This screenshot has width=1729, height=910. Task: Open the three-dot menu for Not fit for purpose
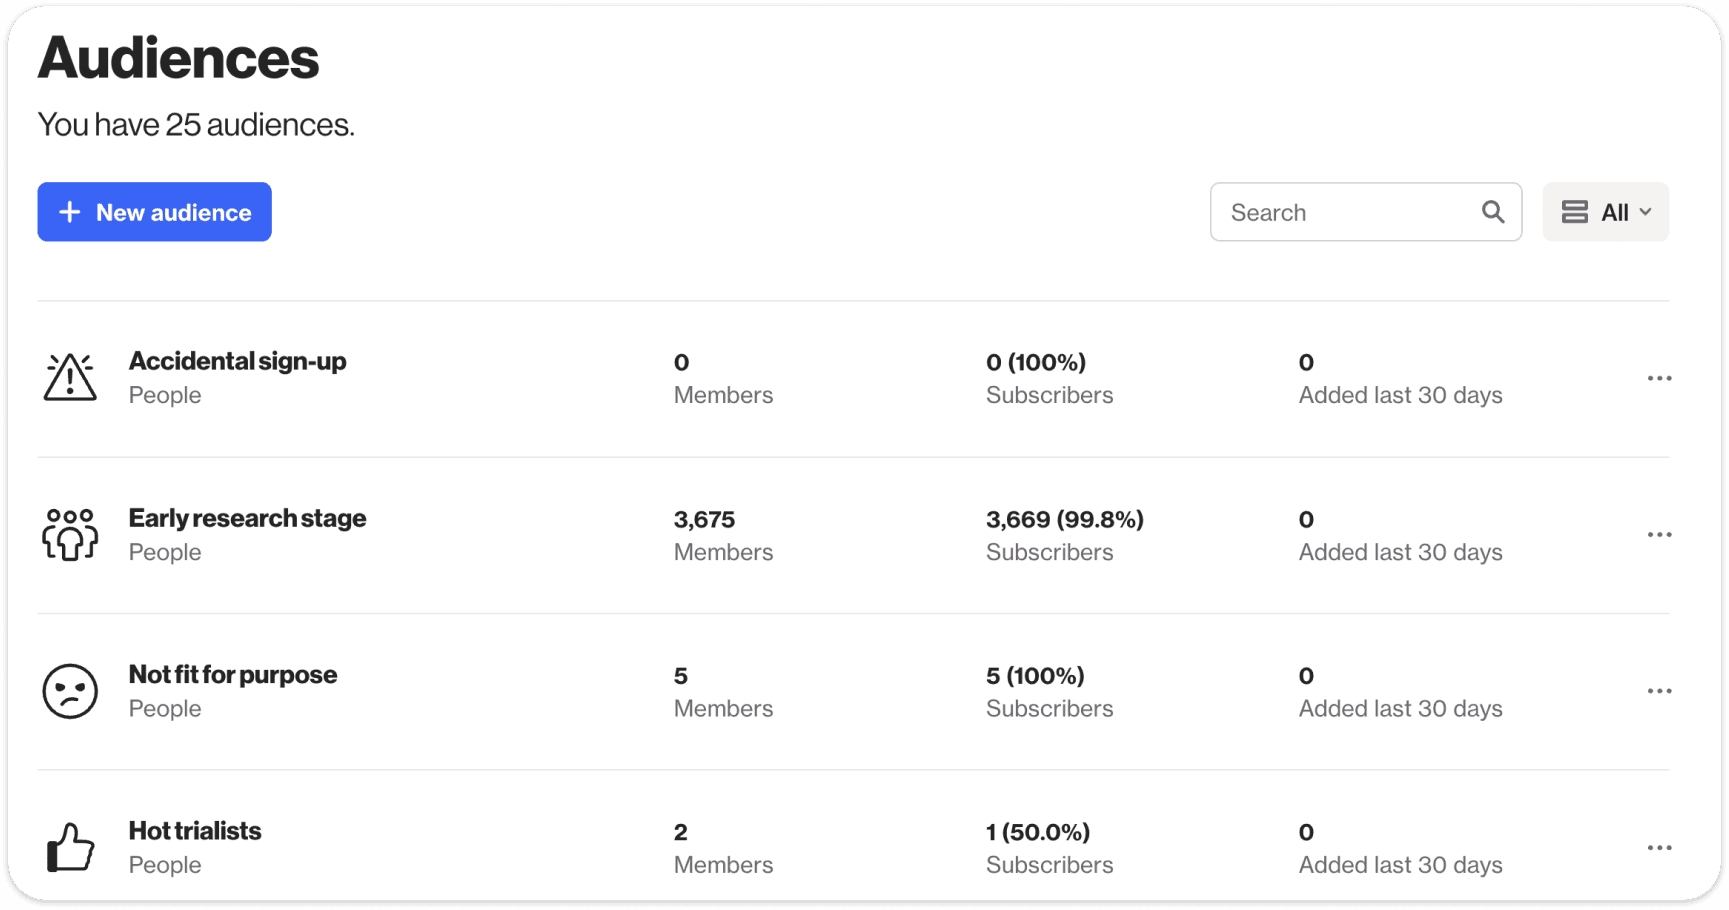(x=1659, y=691)
